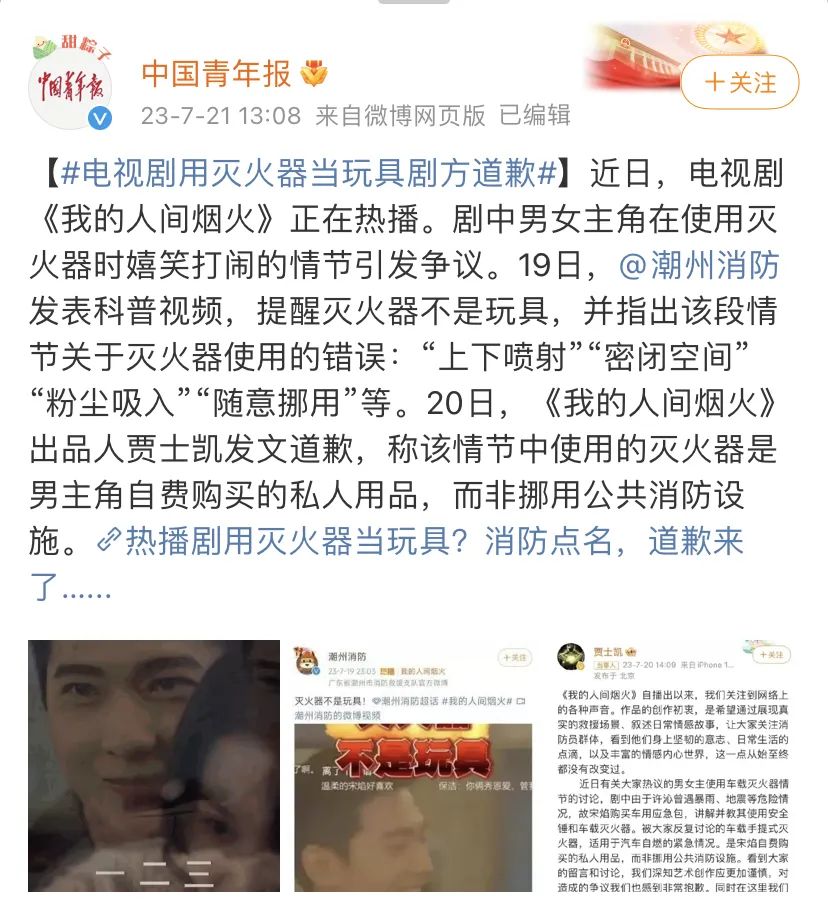View third image 贾士凯 apology screenshot
This screenshot has height=909, width=828.
(673, 766)
